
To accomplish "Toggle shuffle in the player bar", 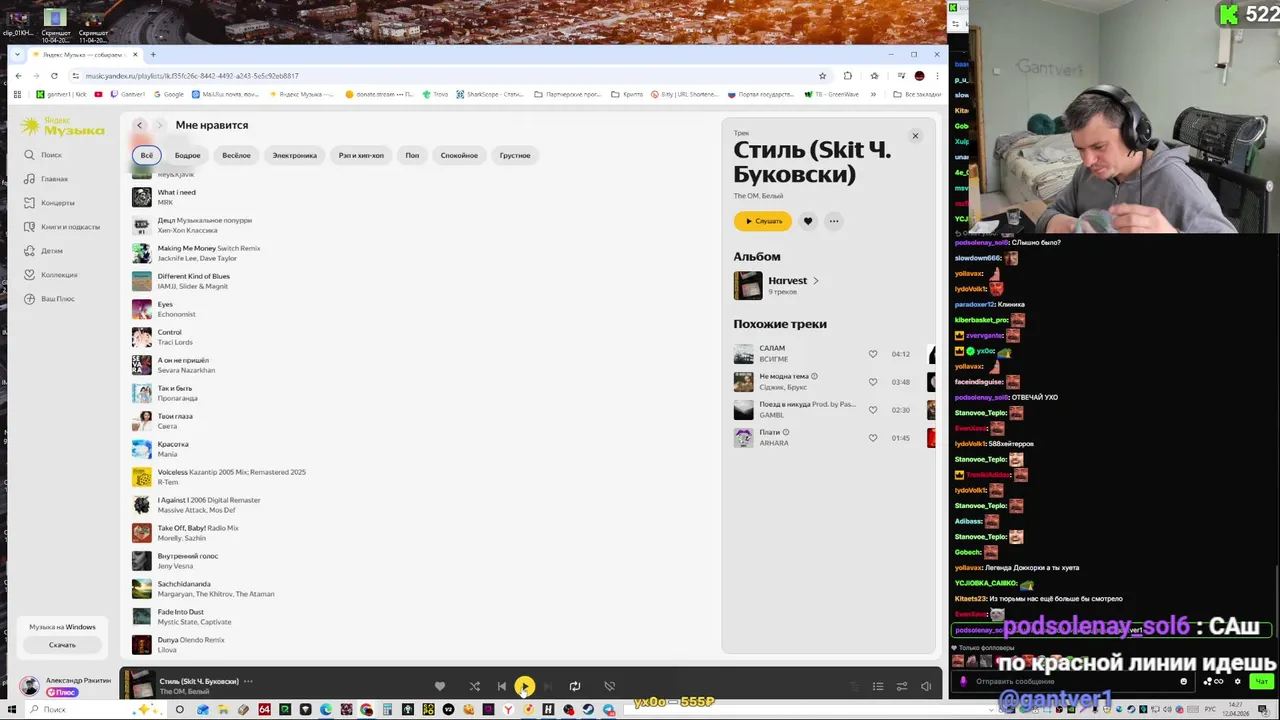I will point(474,686).
